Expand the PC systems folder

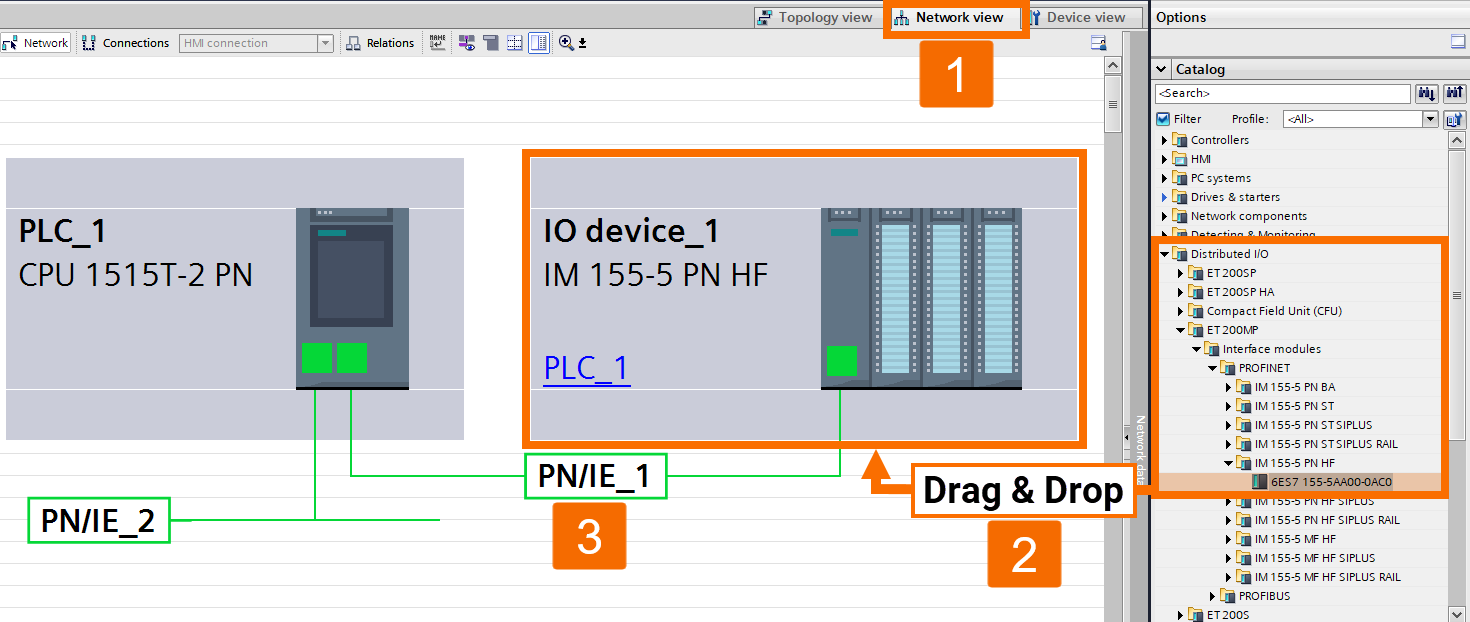pyautogui.click(x=1165, y=178)
